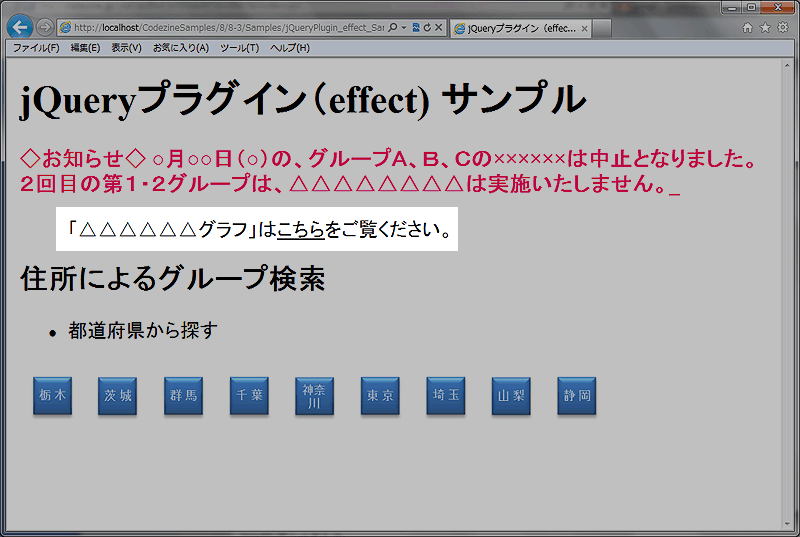Screen dimensions: 800x537
Task: Open the ファイル(F) menu
Action: 36,48
